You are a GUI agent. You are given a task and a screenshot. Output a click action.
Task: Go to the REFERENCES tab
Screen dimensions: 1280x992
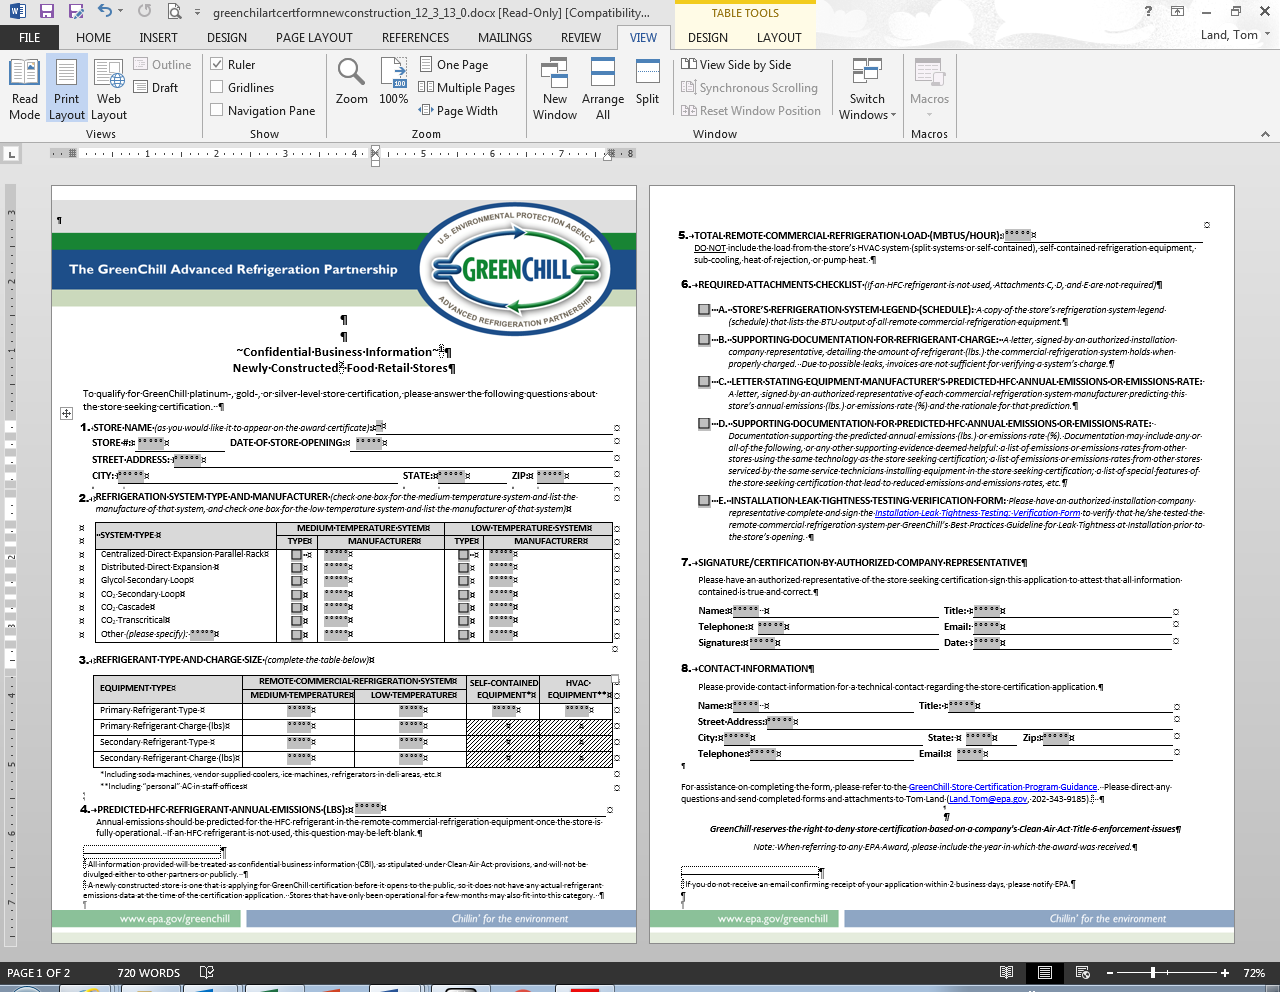pyautogui.click(x=415, y=38)
